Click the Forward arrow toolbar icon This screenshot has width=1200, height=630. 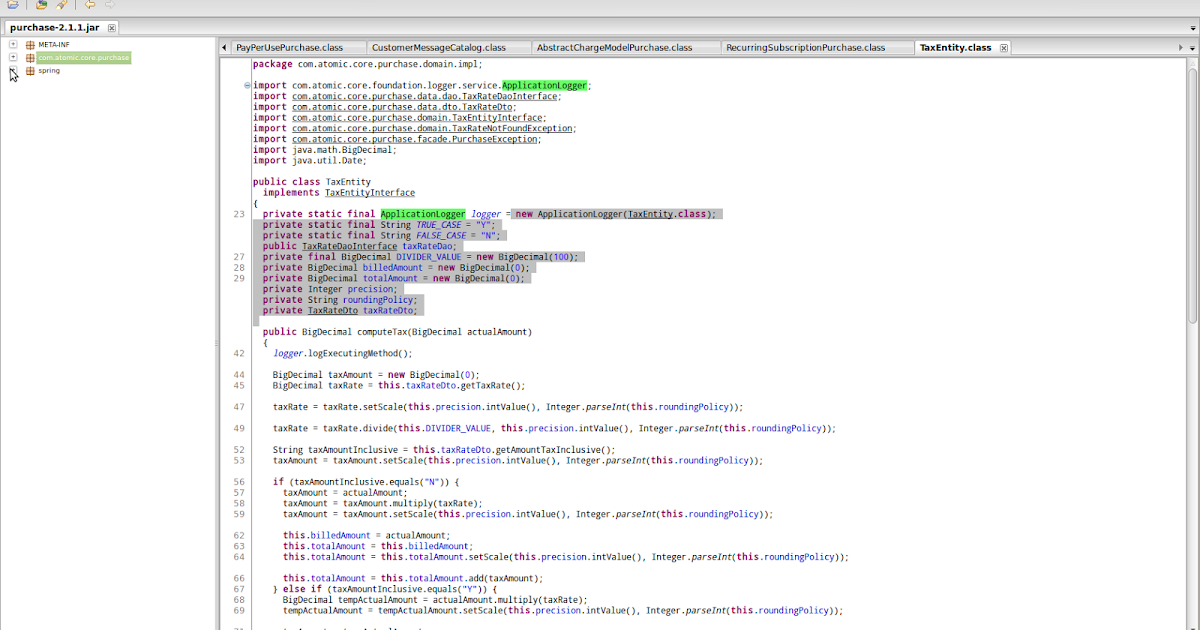tap(109, 5)
